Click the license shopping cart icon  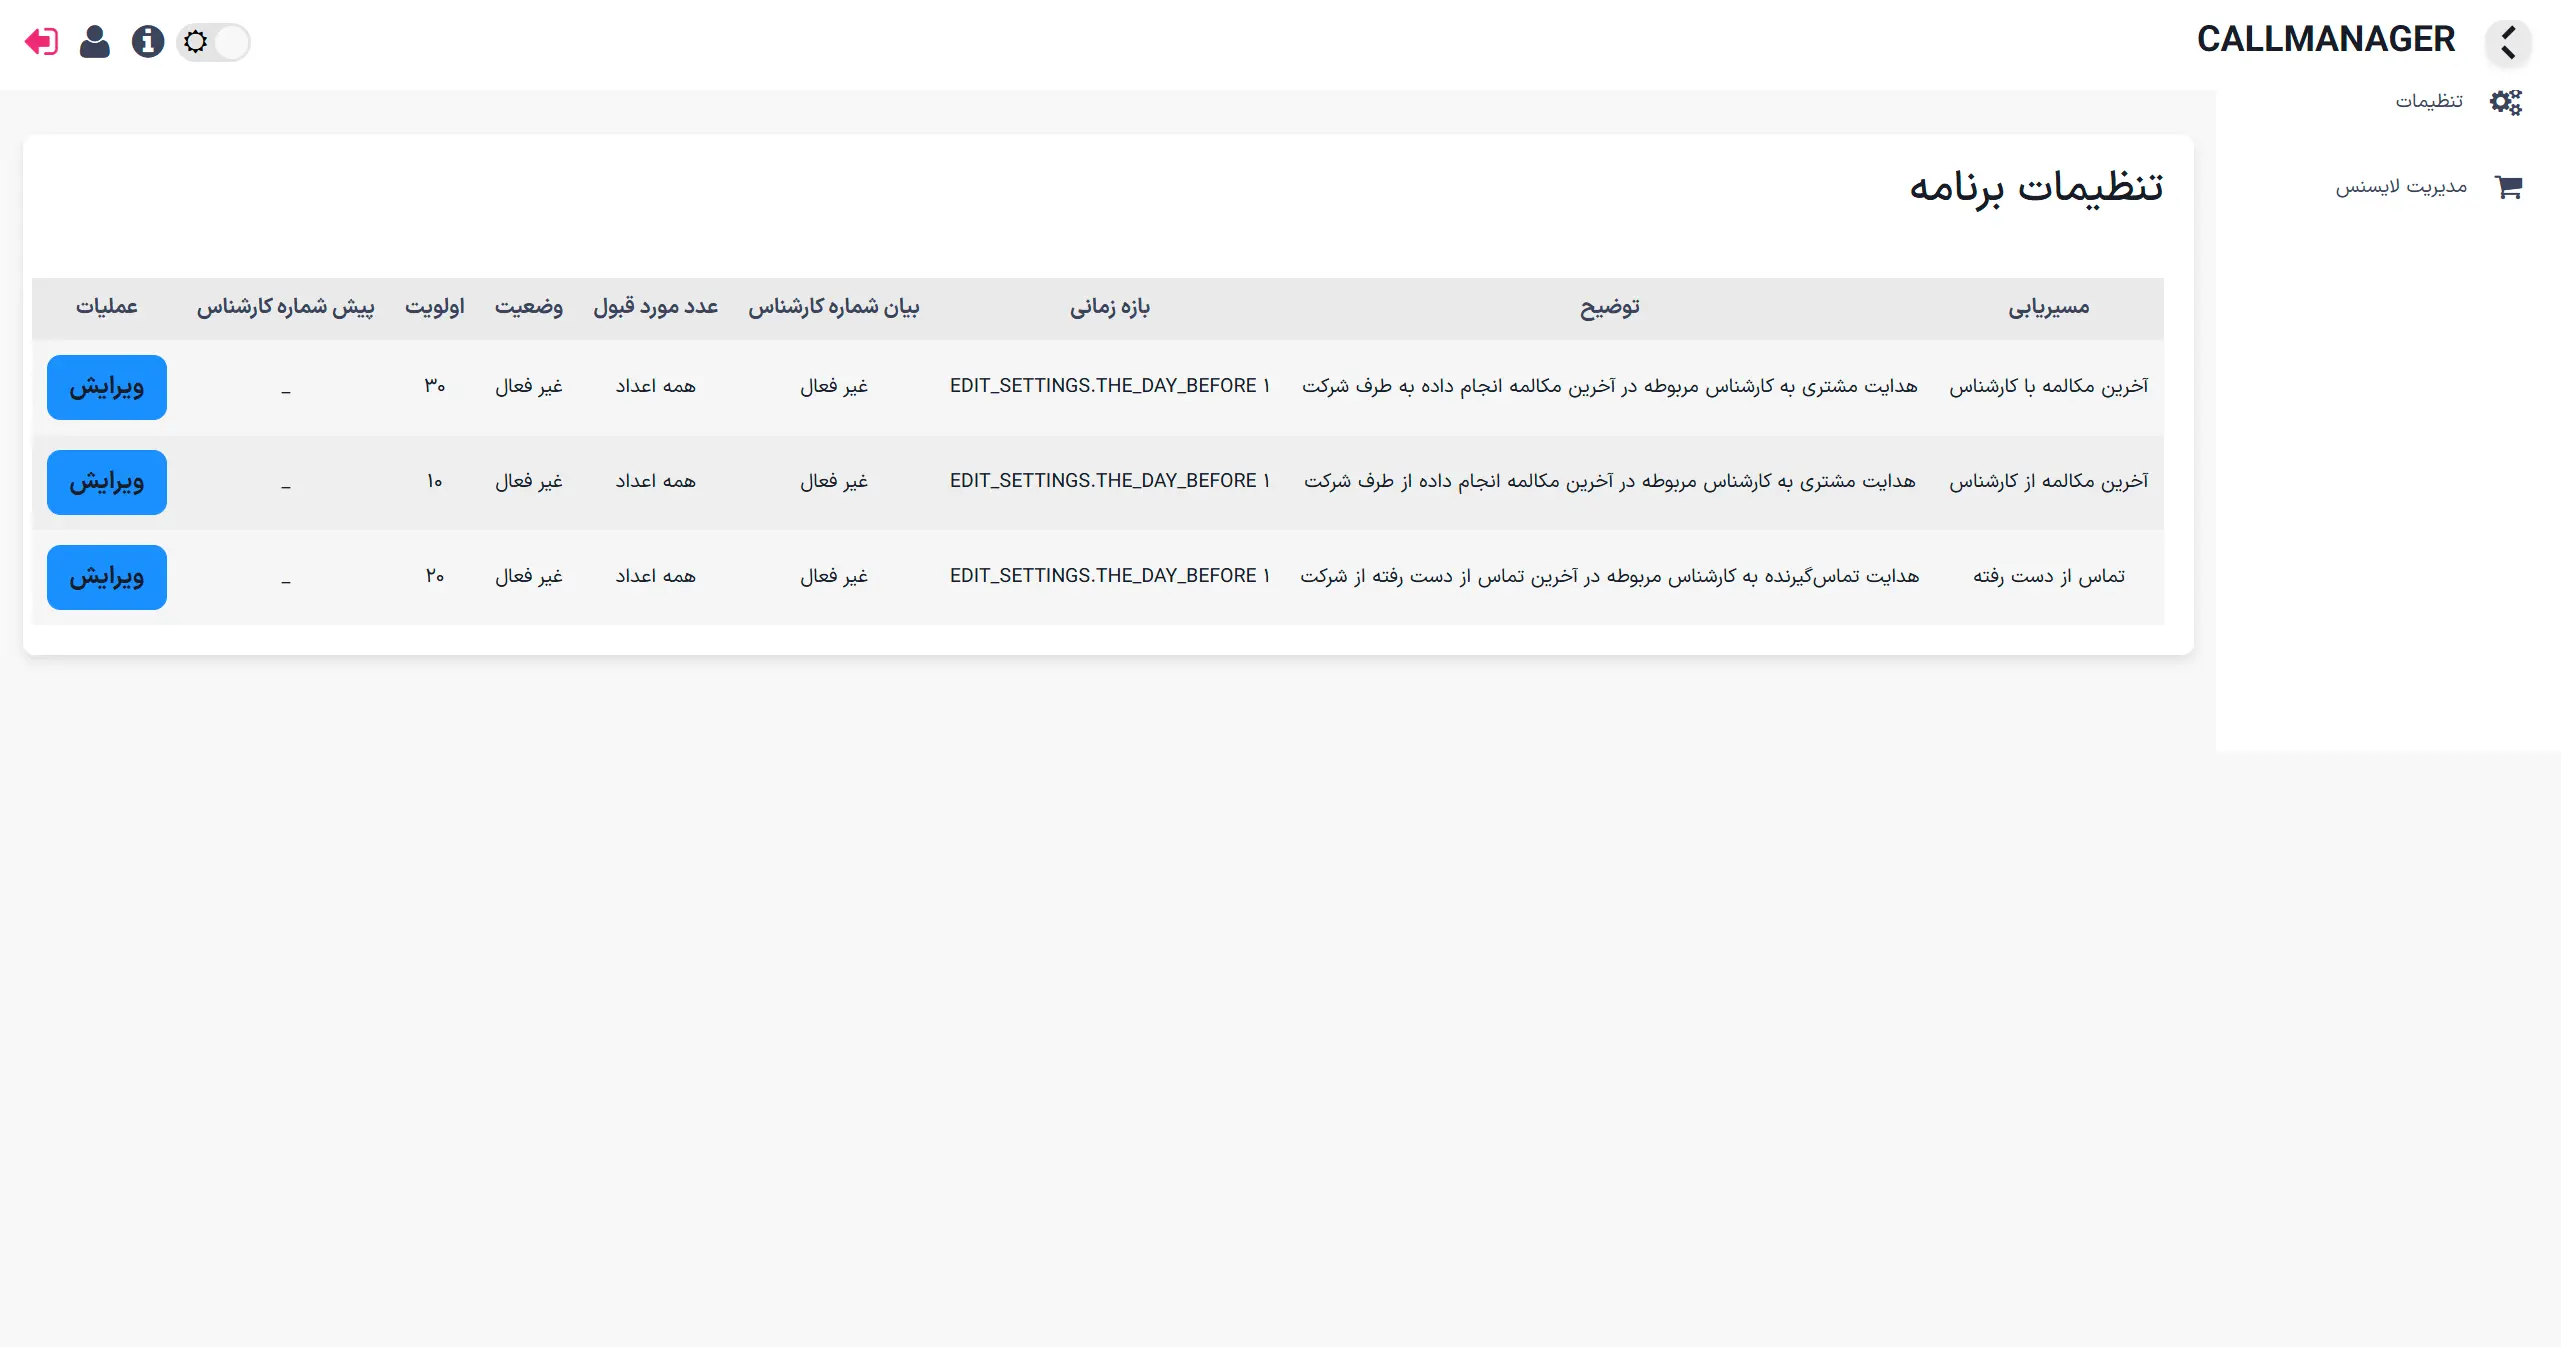click(x=2508, y=187)
